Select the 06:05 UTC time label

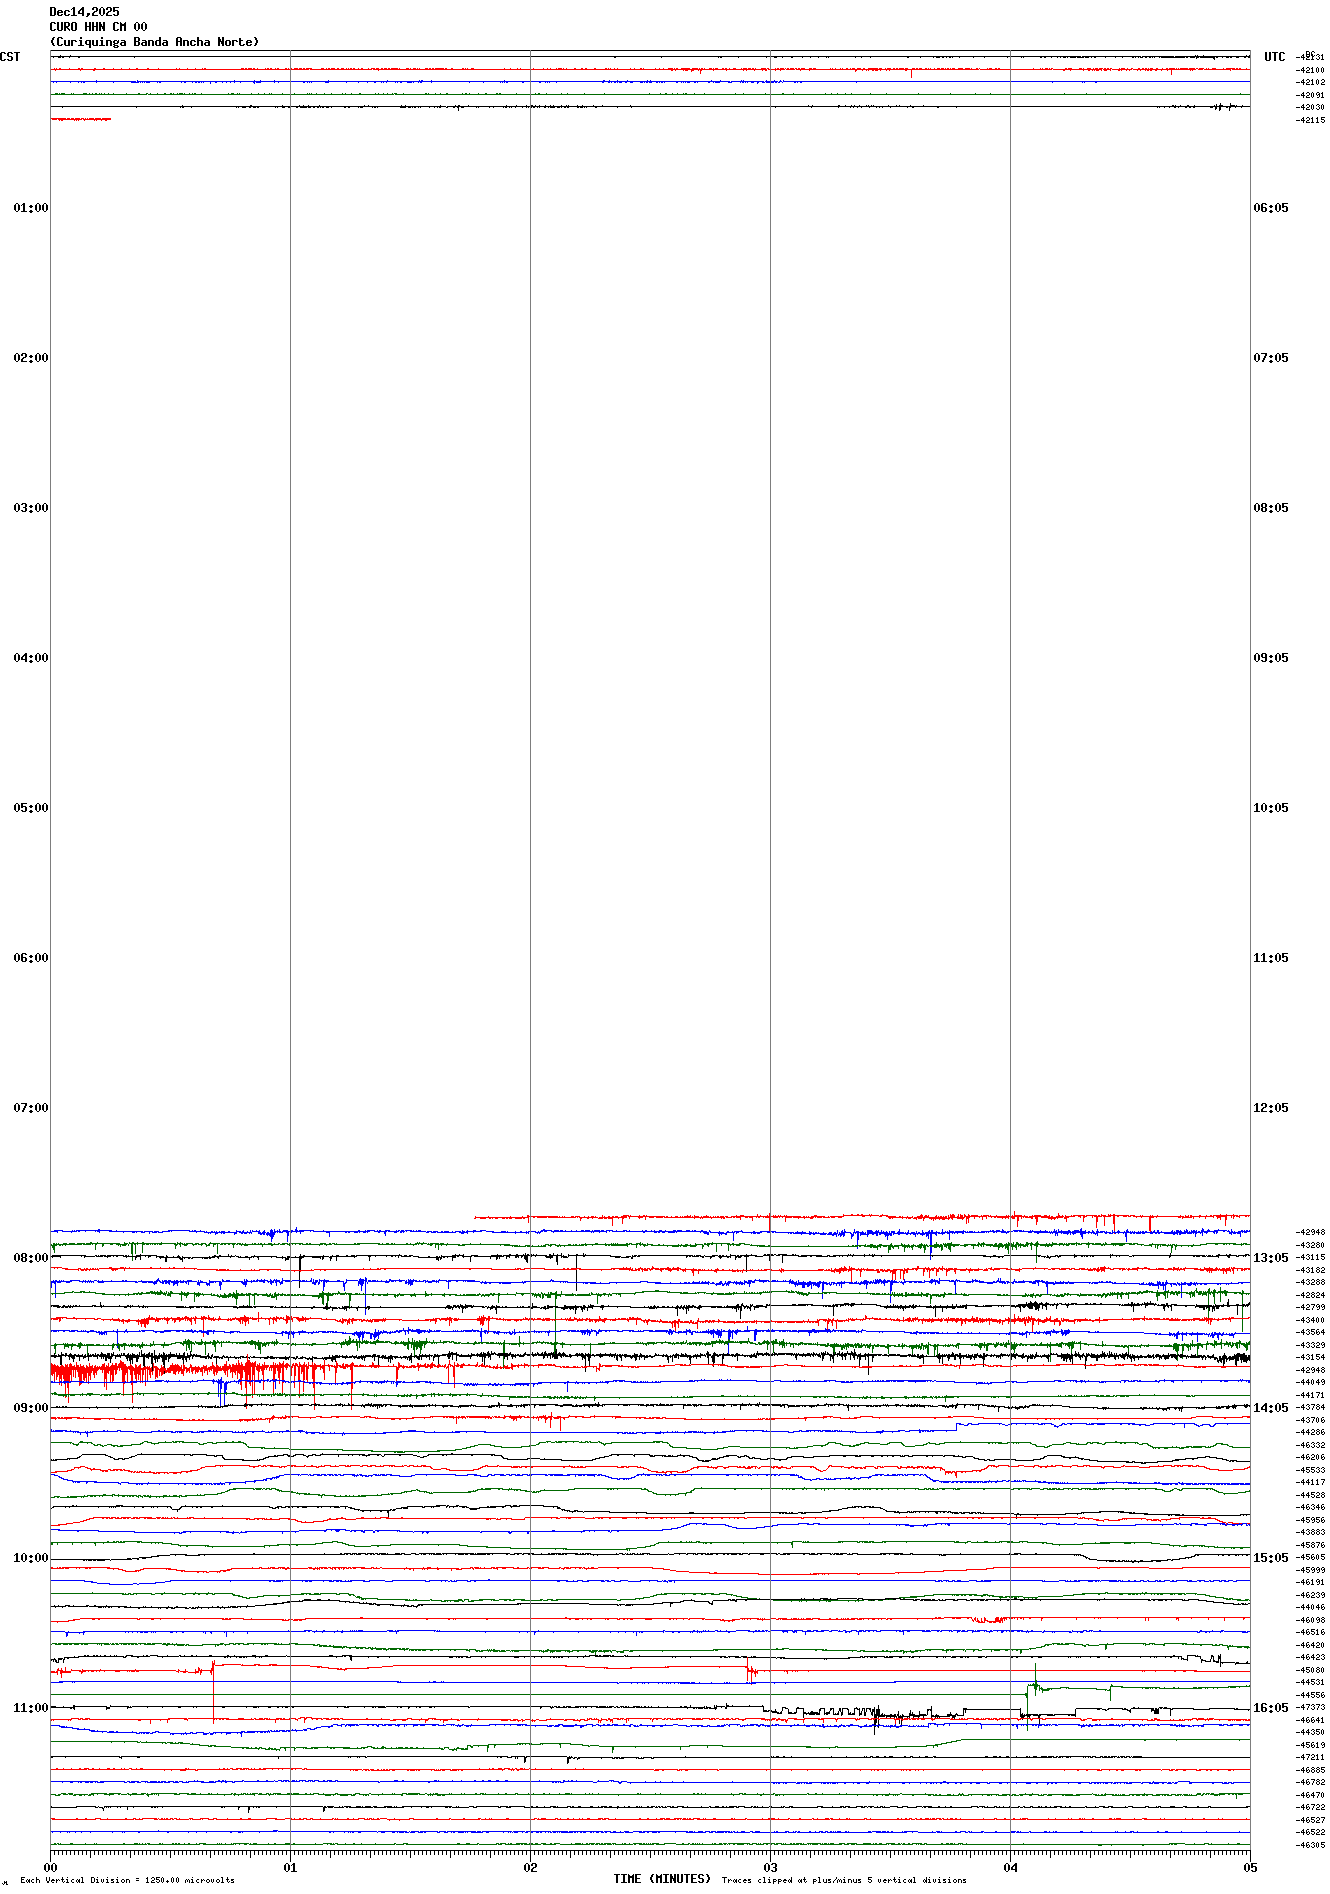[x=1270, y=208]
